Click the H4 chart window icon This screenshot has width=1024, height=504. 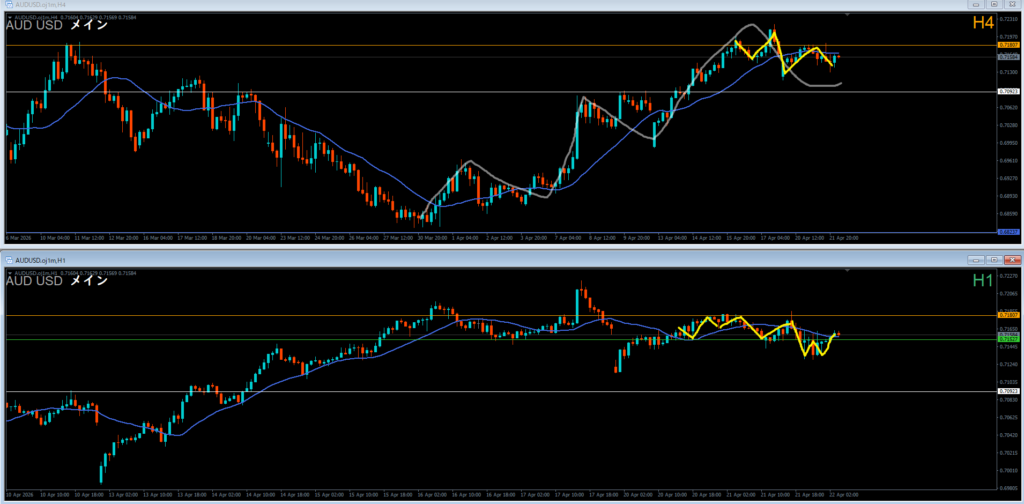[8, 5]
